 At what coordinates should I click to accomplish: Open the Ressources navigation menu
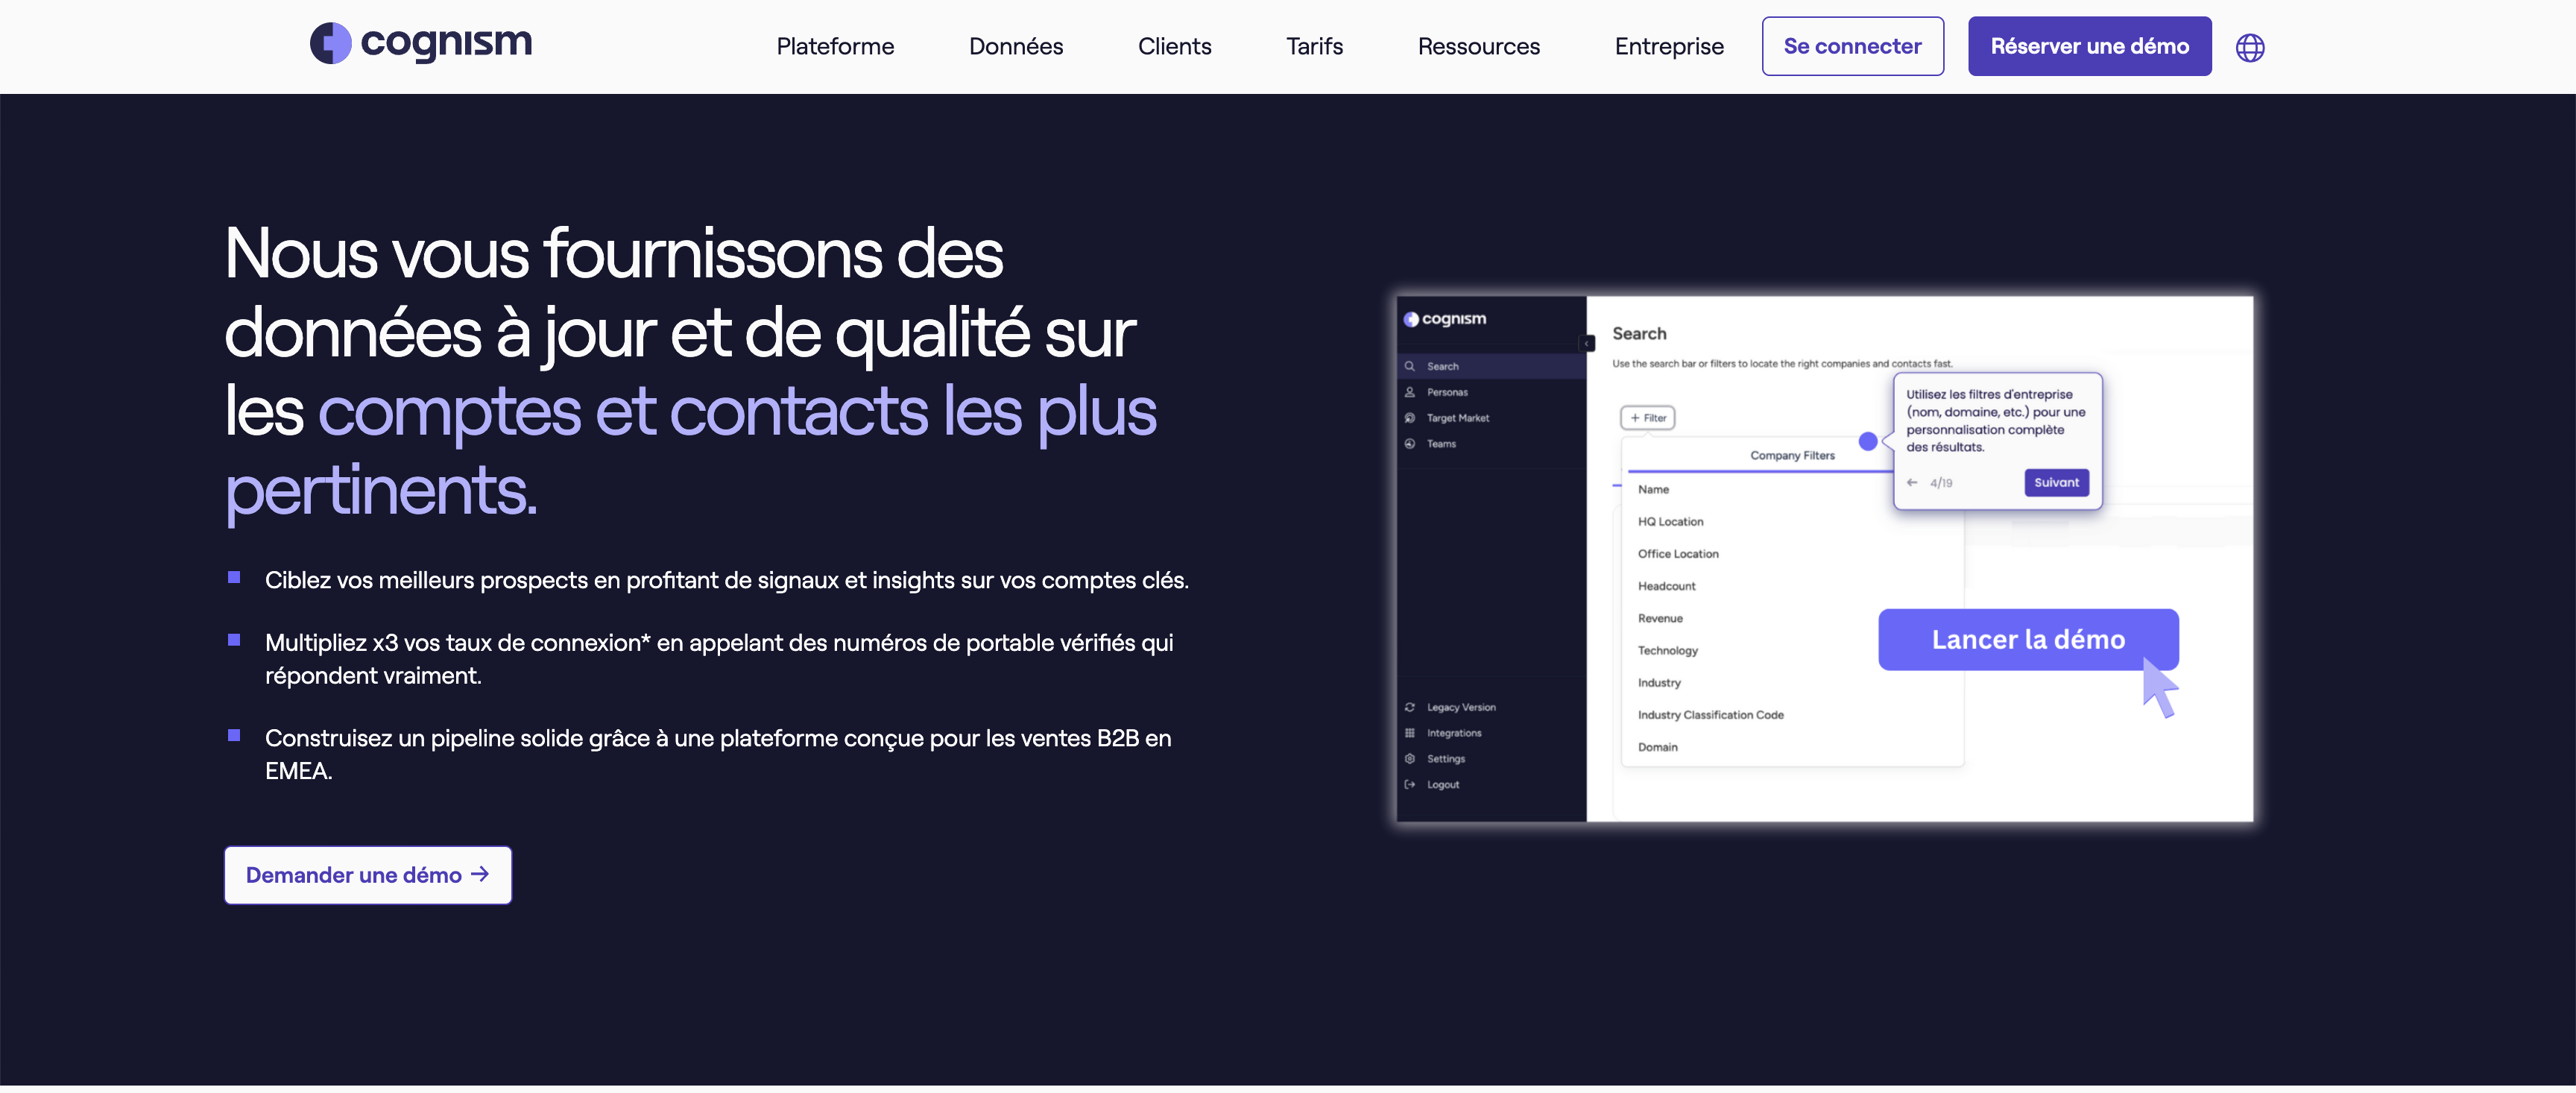(x=1478, y=47)
